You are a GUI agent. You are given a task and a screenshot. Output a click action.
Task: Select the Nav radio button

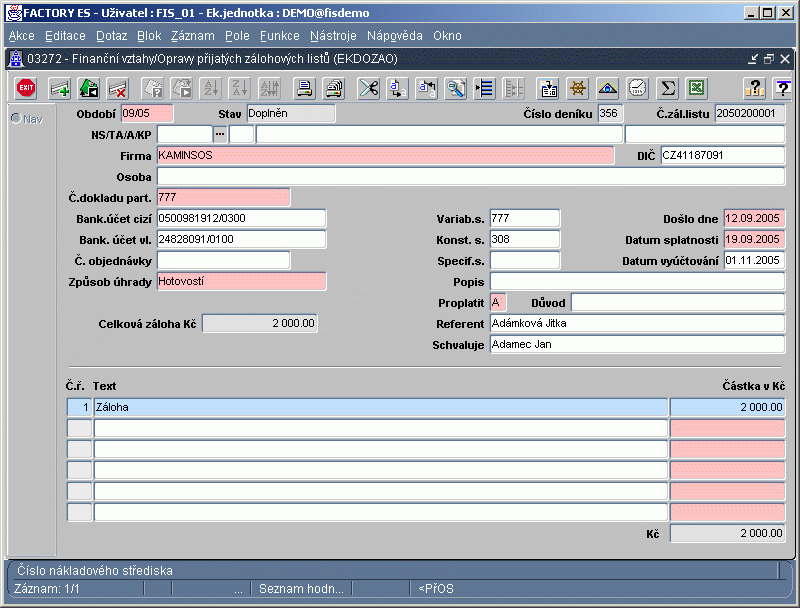pos(16,118)
